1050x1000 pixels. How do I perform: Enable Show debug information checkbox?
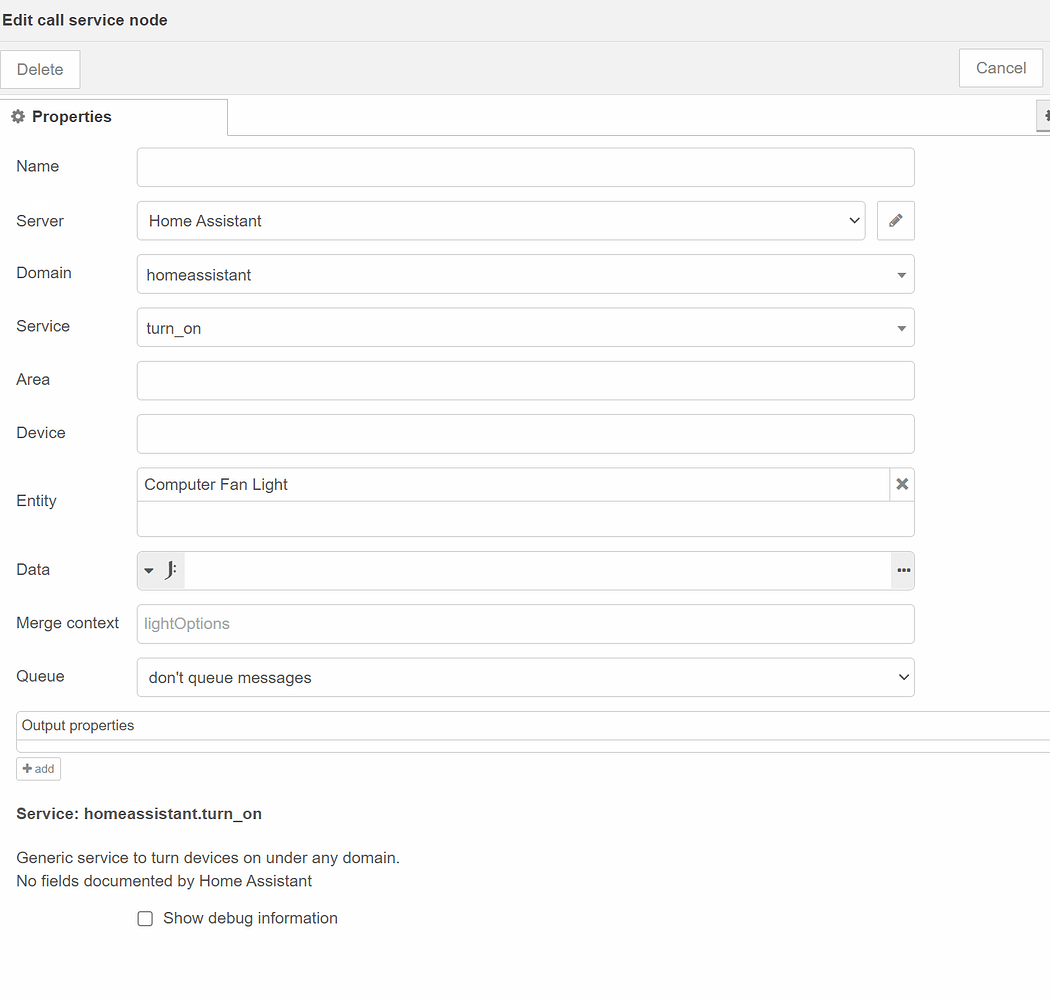point(145,918)
